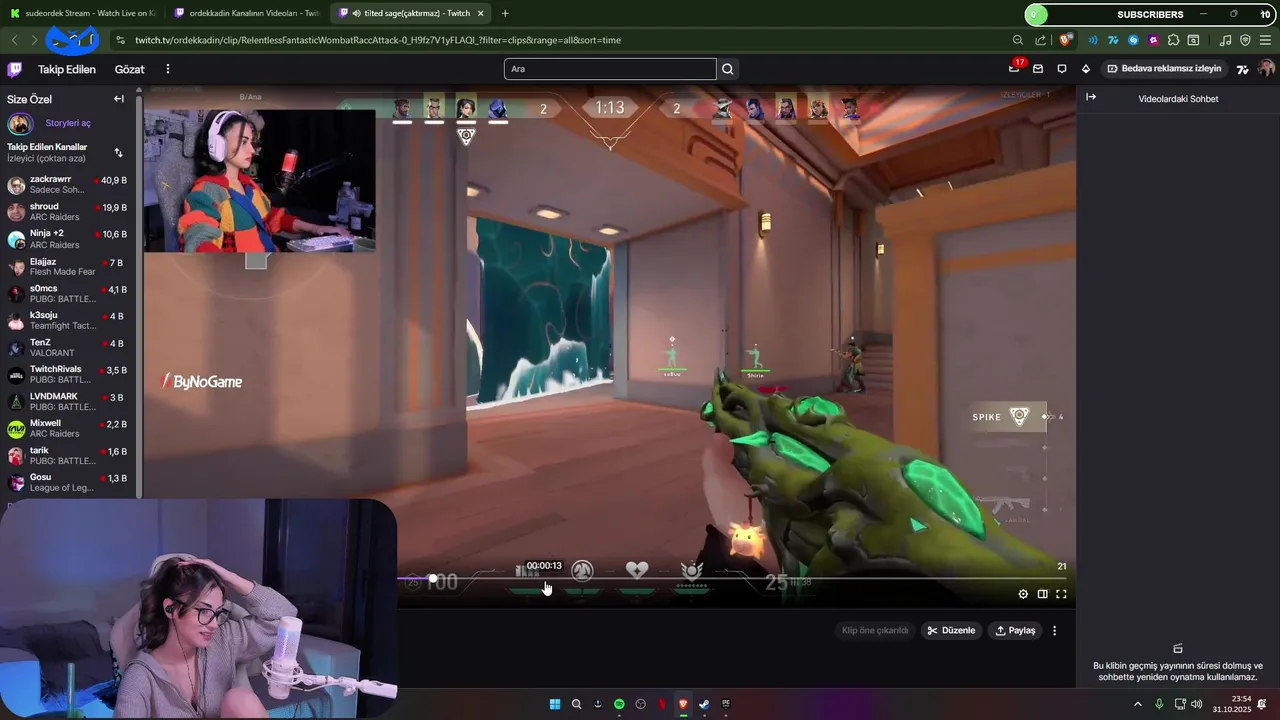Viewport: 1280px width, 720px height.
Task: Open Steam from the taskbar
Action: [x=704, y=704]
